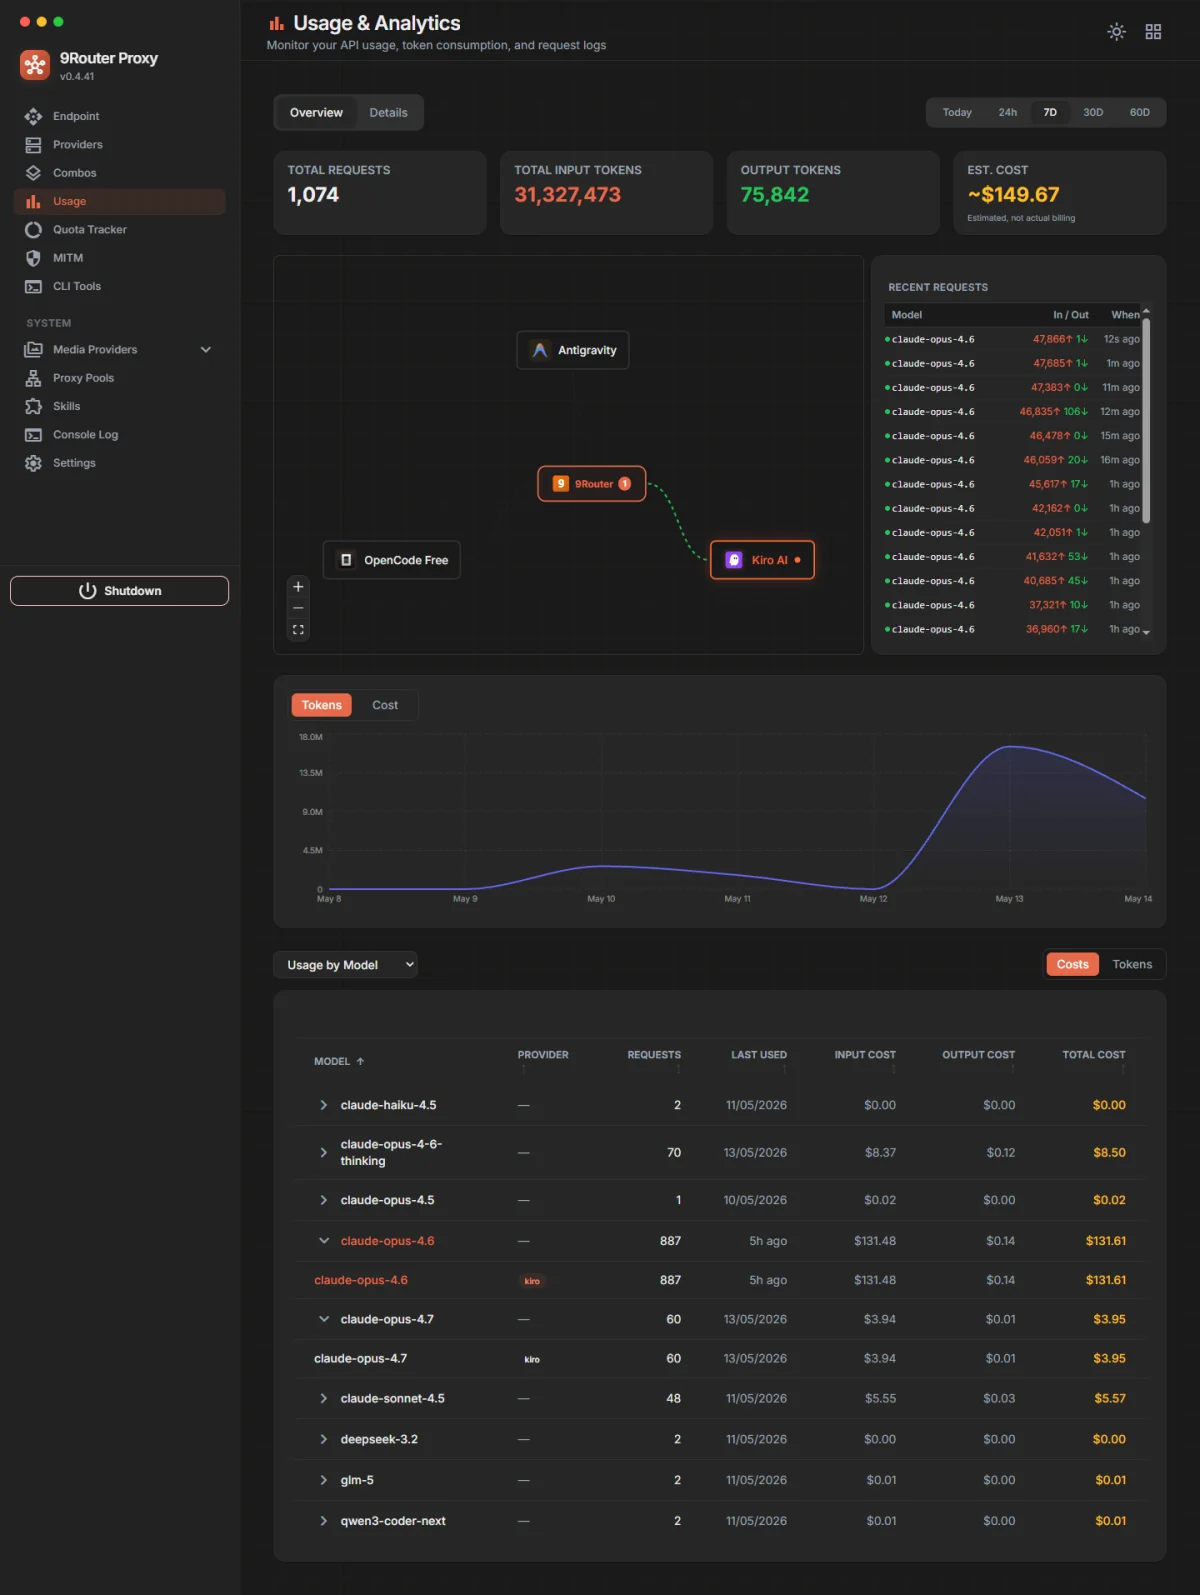Viewport: 1200px width, 1595px height.
Task: Go to Endpoint in the sidebar
Action: [x=119, y=116]
